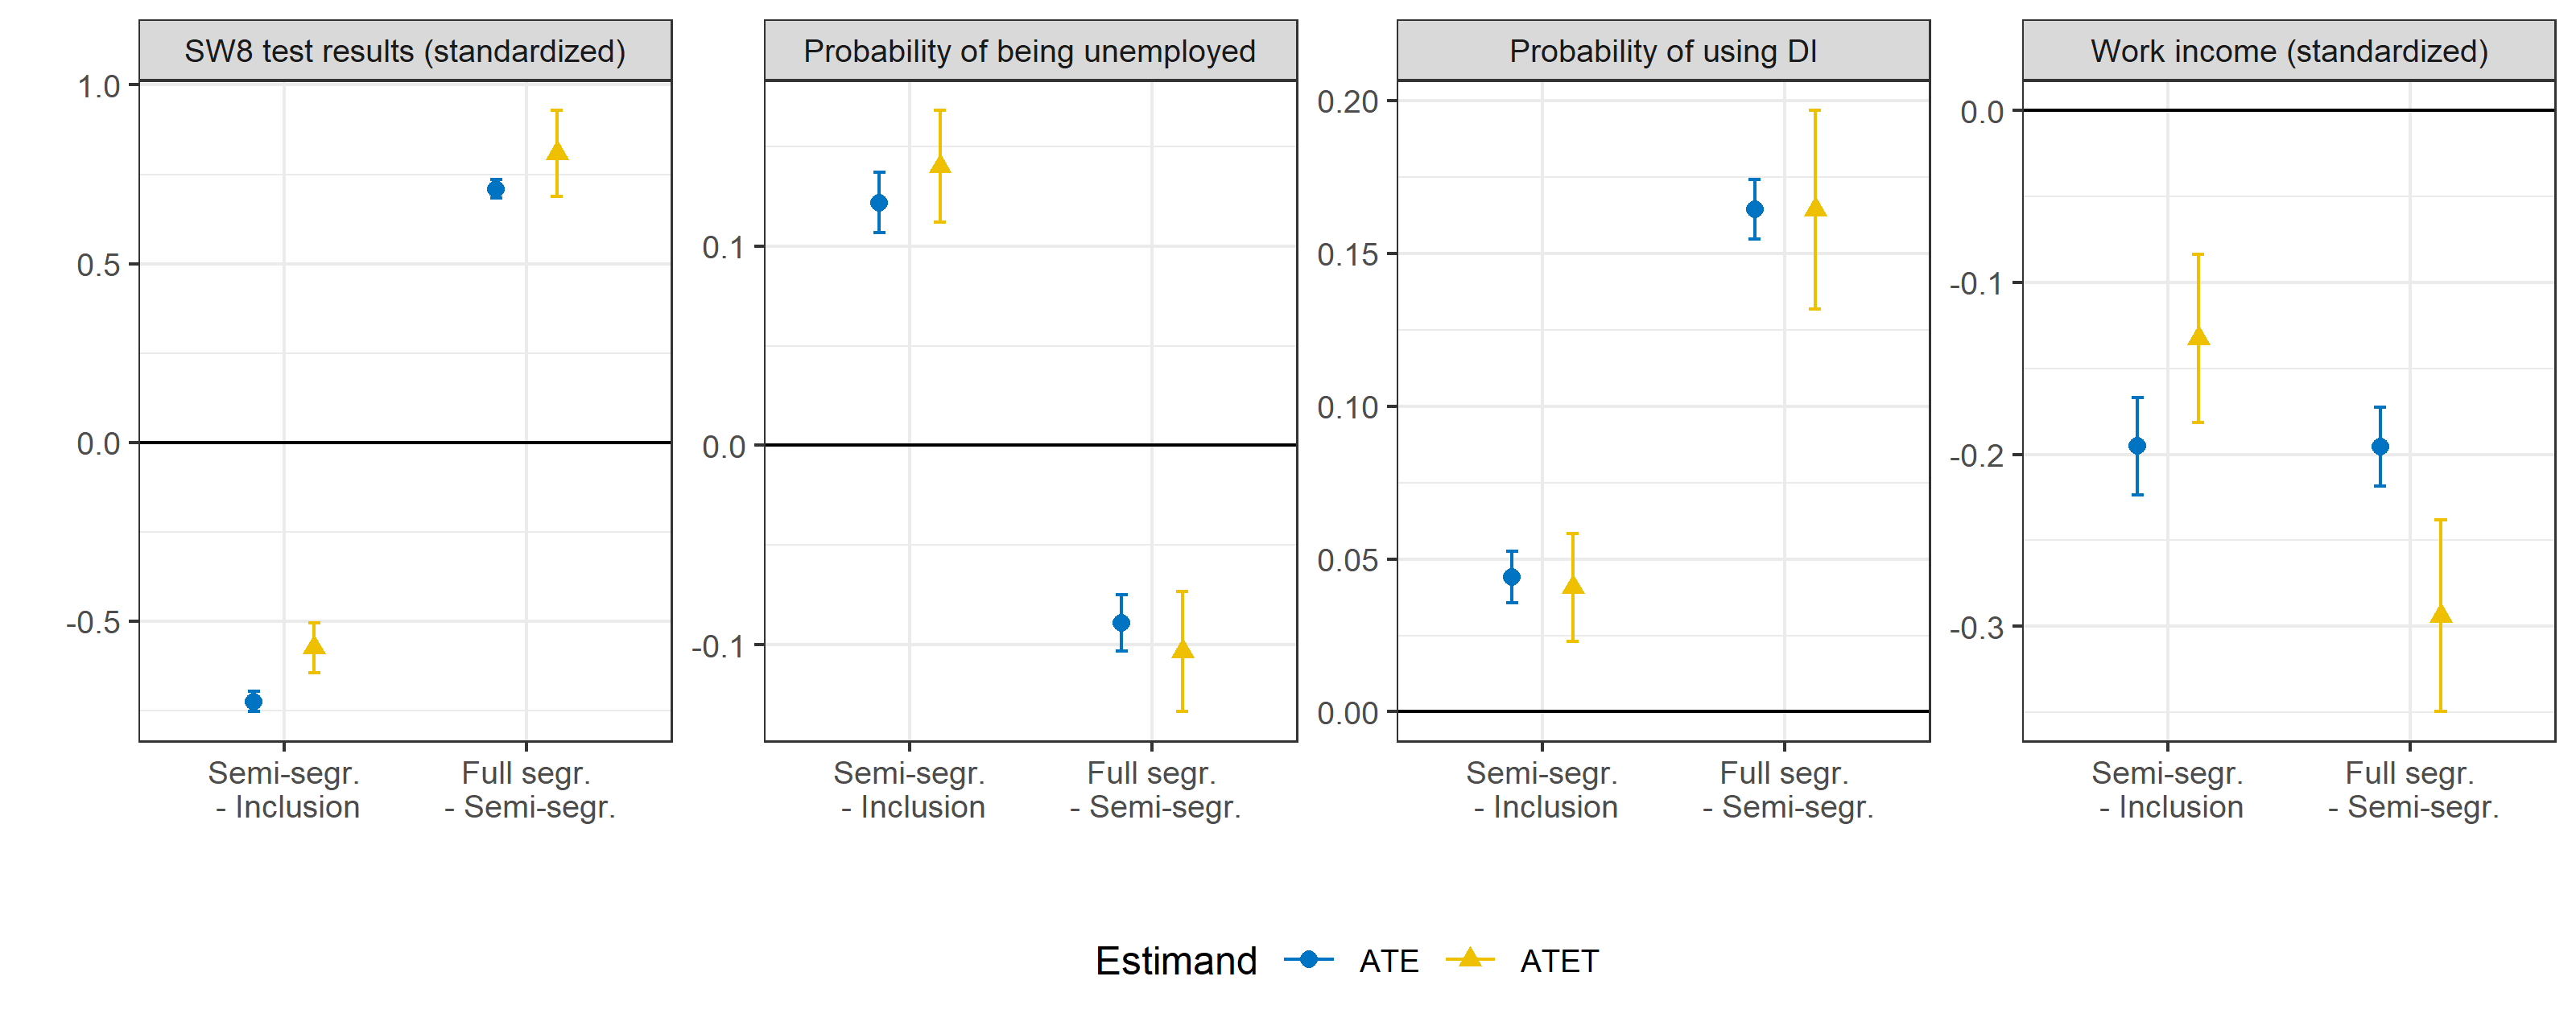This screenshot has height=1030, width=2576.
Task: Click the "Estimand" legend title
Action: [1176, 961]
